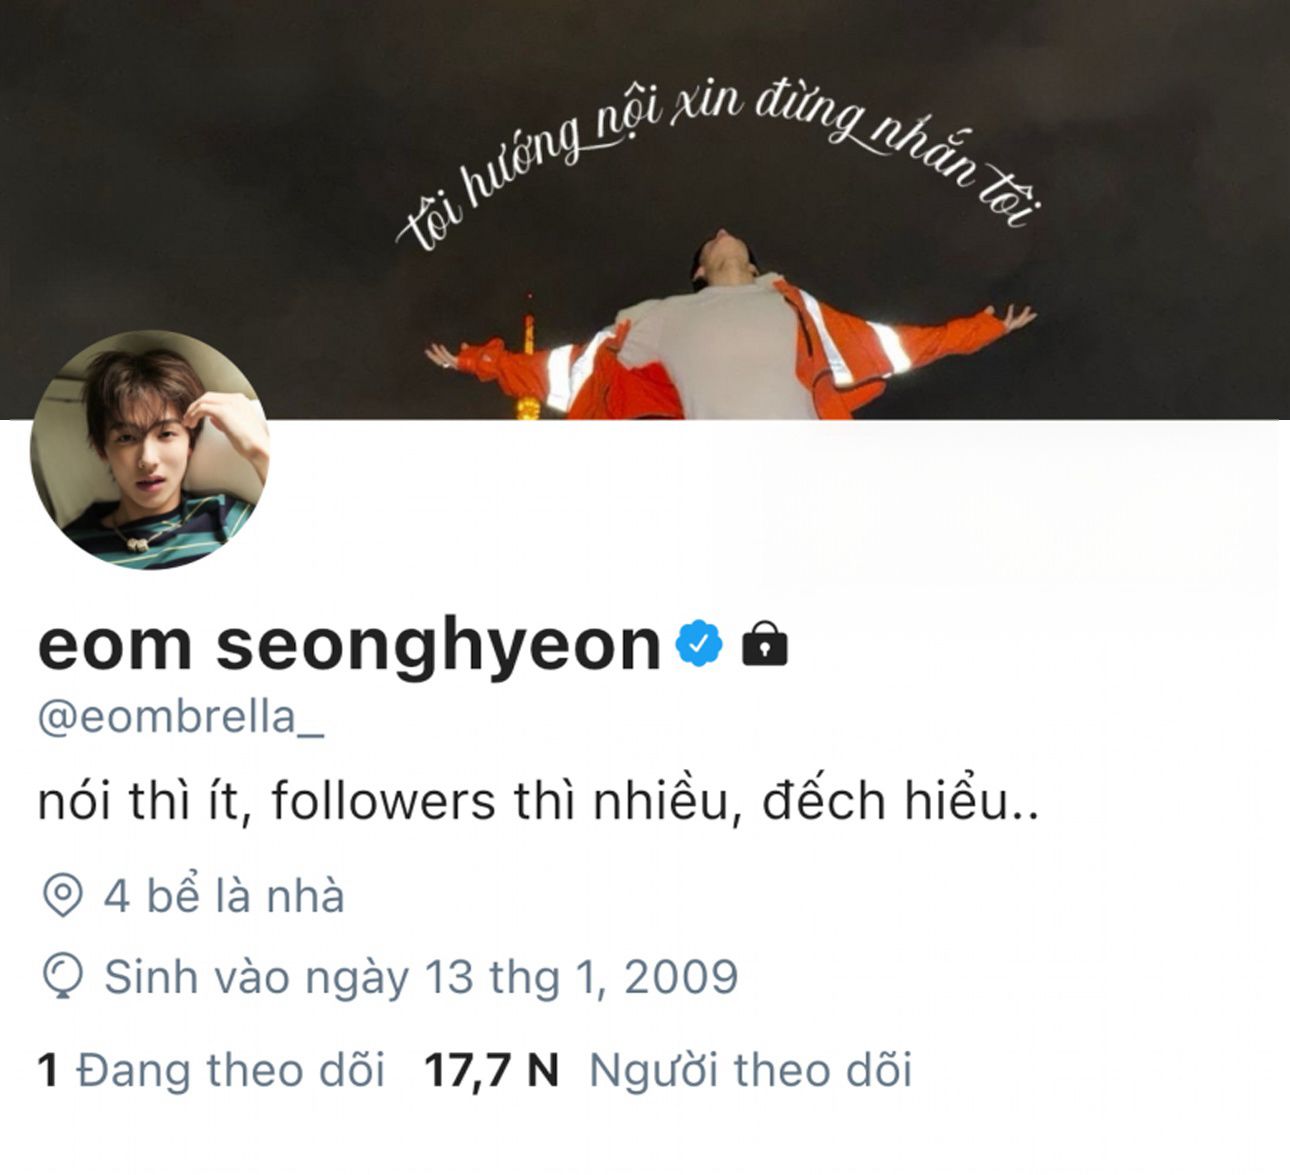Click the birth date 13 thg 1, 2009
This screenshot has height=1175, width=1290.
pos(581,977)
